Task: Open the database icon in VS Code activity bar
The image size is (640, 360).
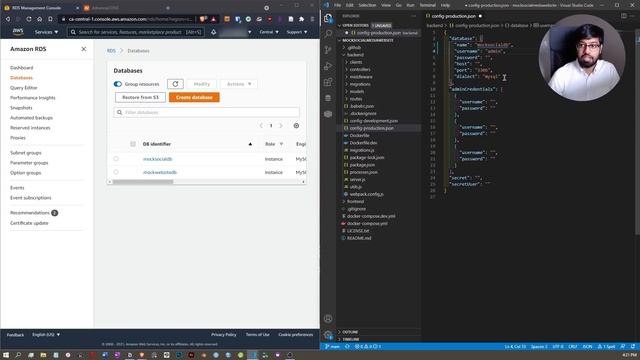Action: [x=328, y=98]
